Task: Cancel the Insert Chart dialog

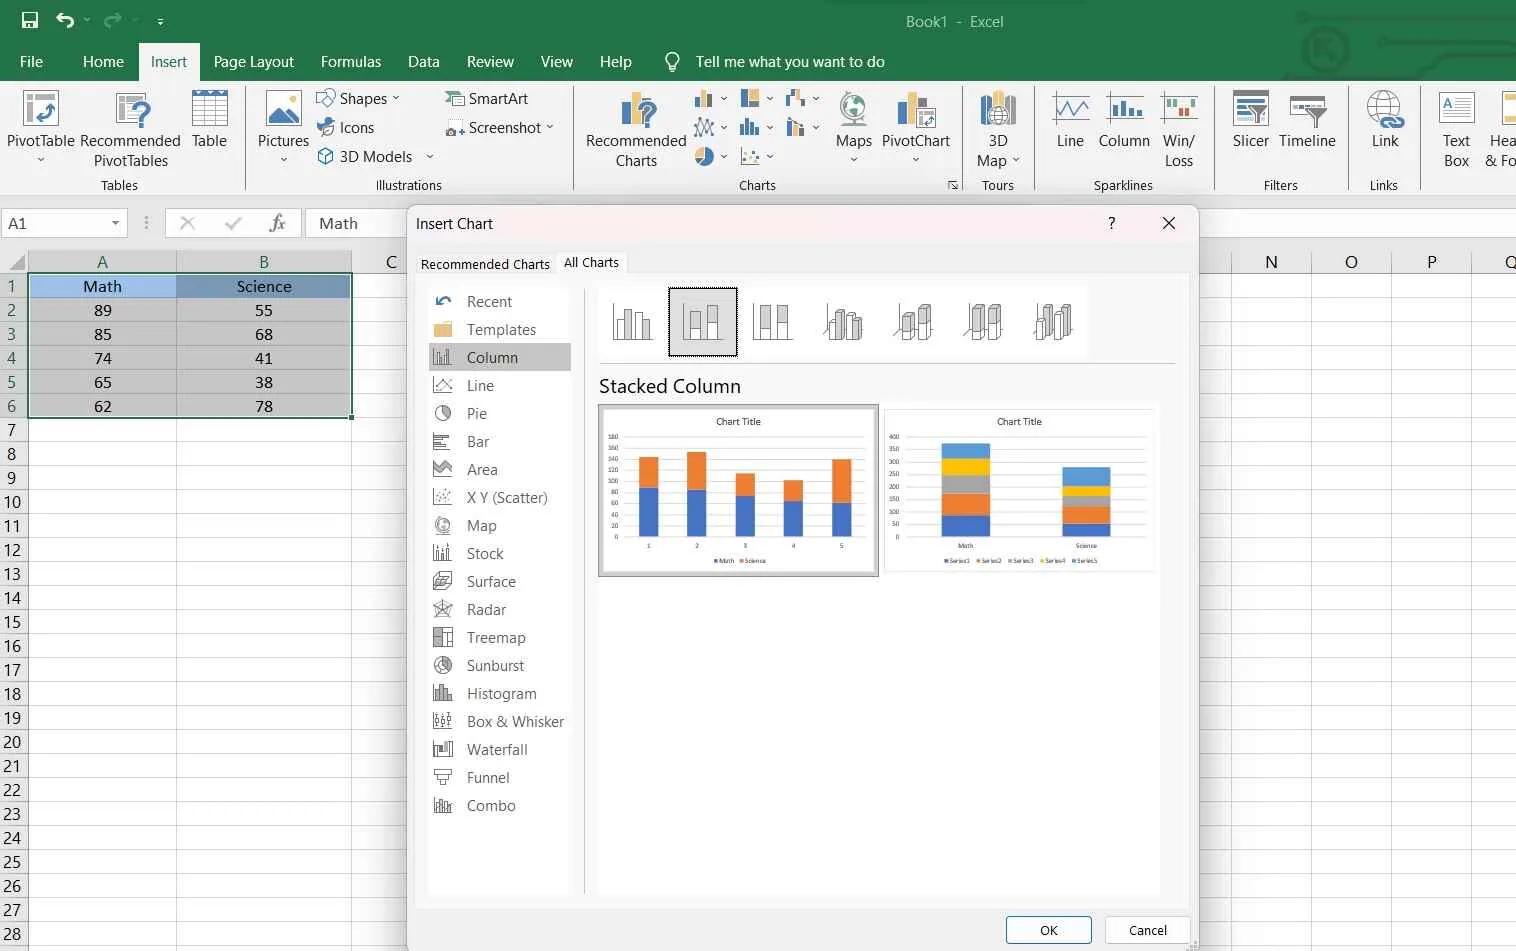Action: coord(1145,929)
